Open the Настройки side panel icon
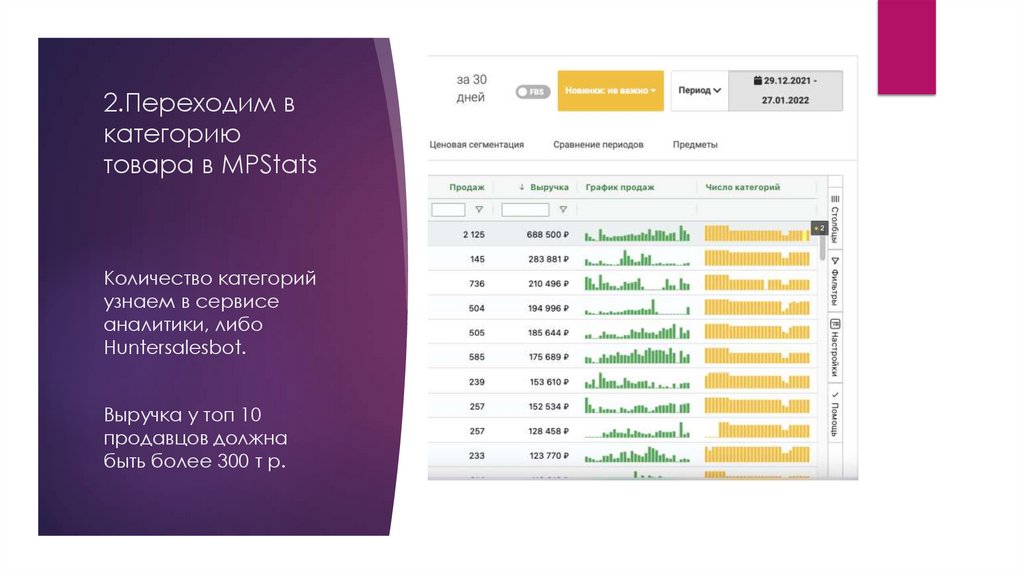The height and width of the screenshot is (574, 1024). coord(835,347)
